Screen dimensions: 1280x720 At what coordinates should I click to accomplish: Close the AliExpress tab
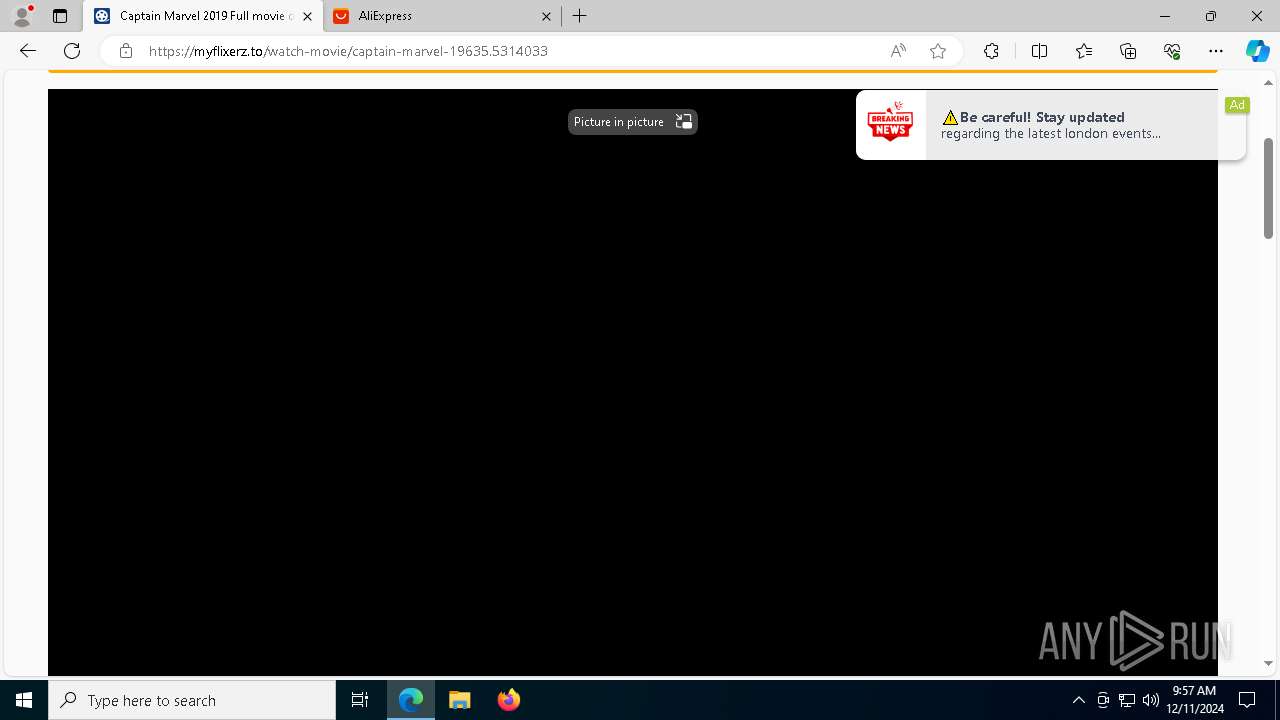point(546,16)
